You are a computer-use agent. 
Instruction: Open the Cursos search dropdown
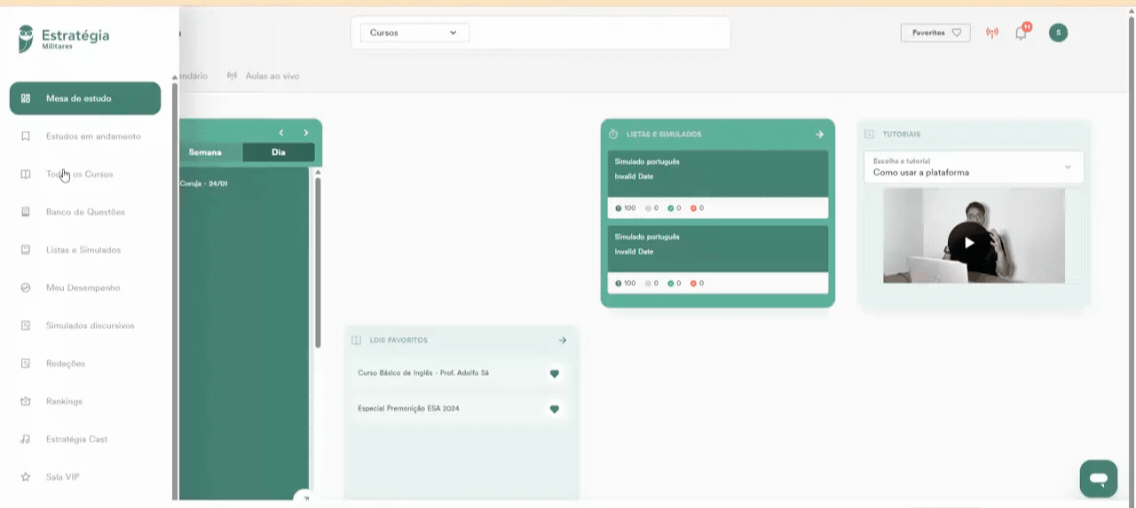[x=414, y=33]
